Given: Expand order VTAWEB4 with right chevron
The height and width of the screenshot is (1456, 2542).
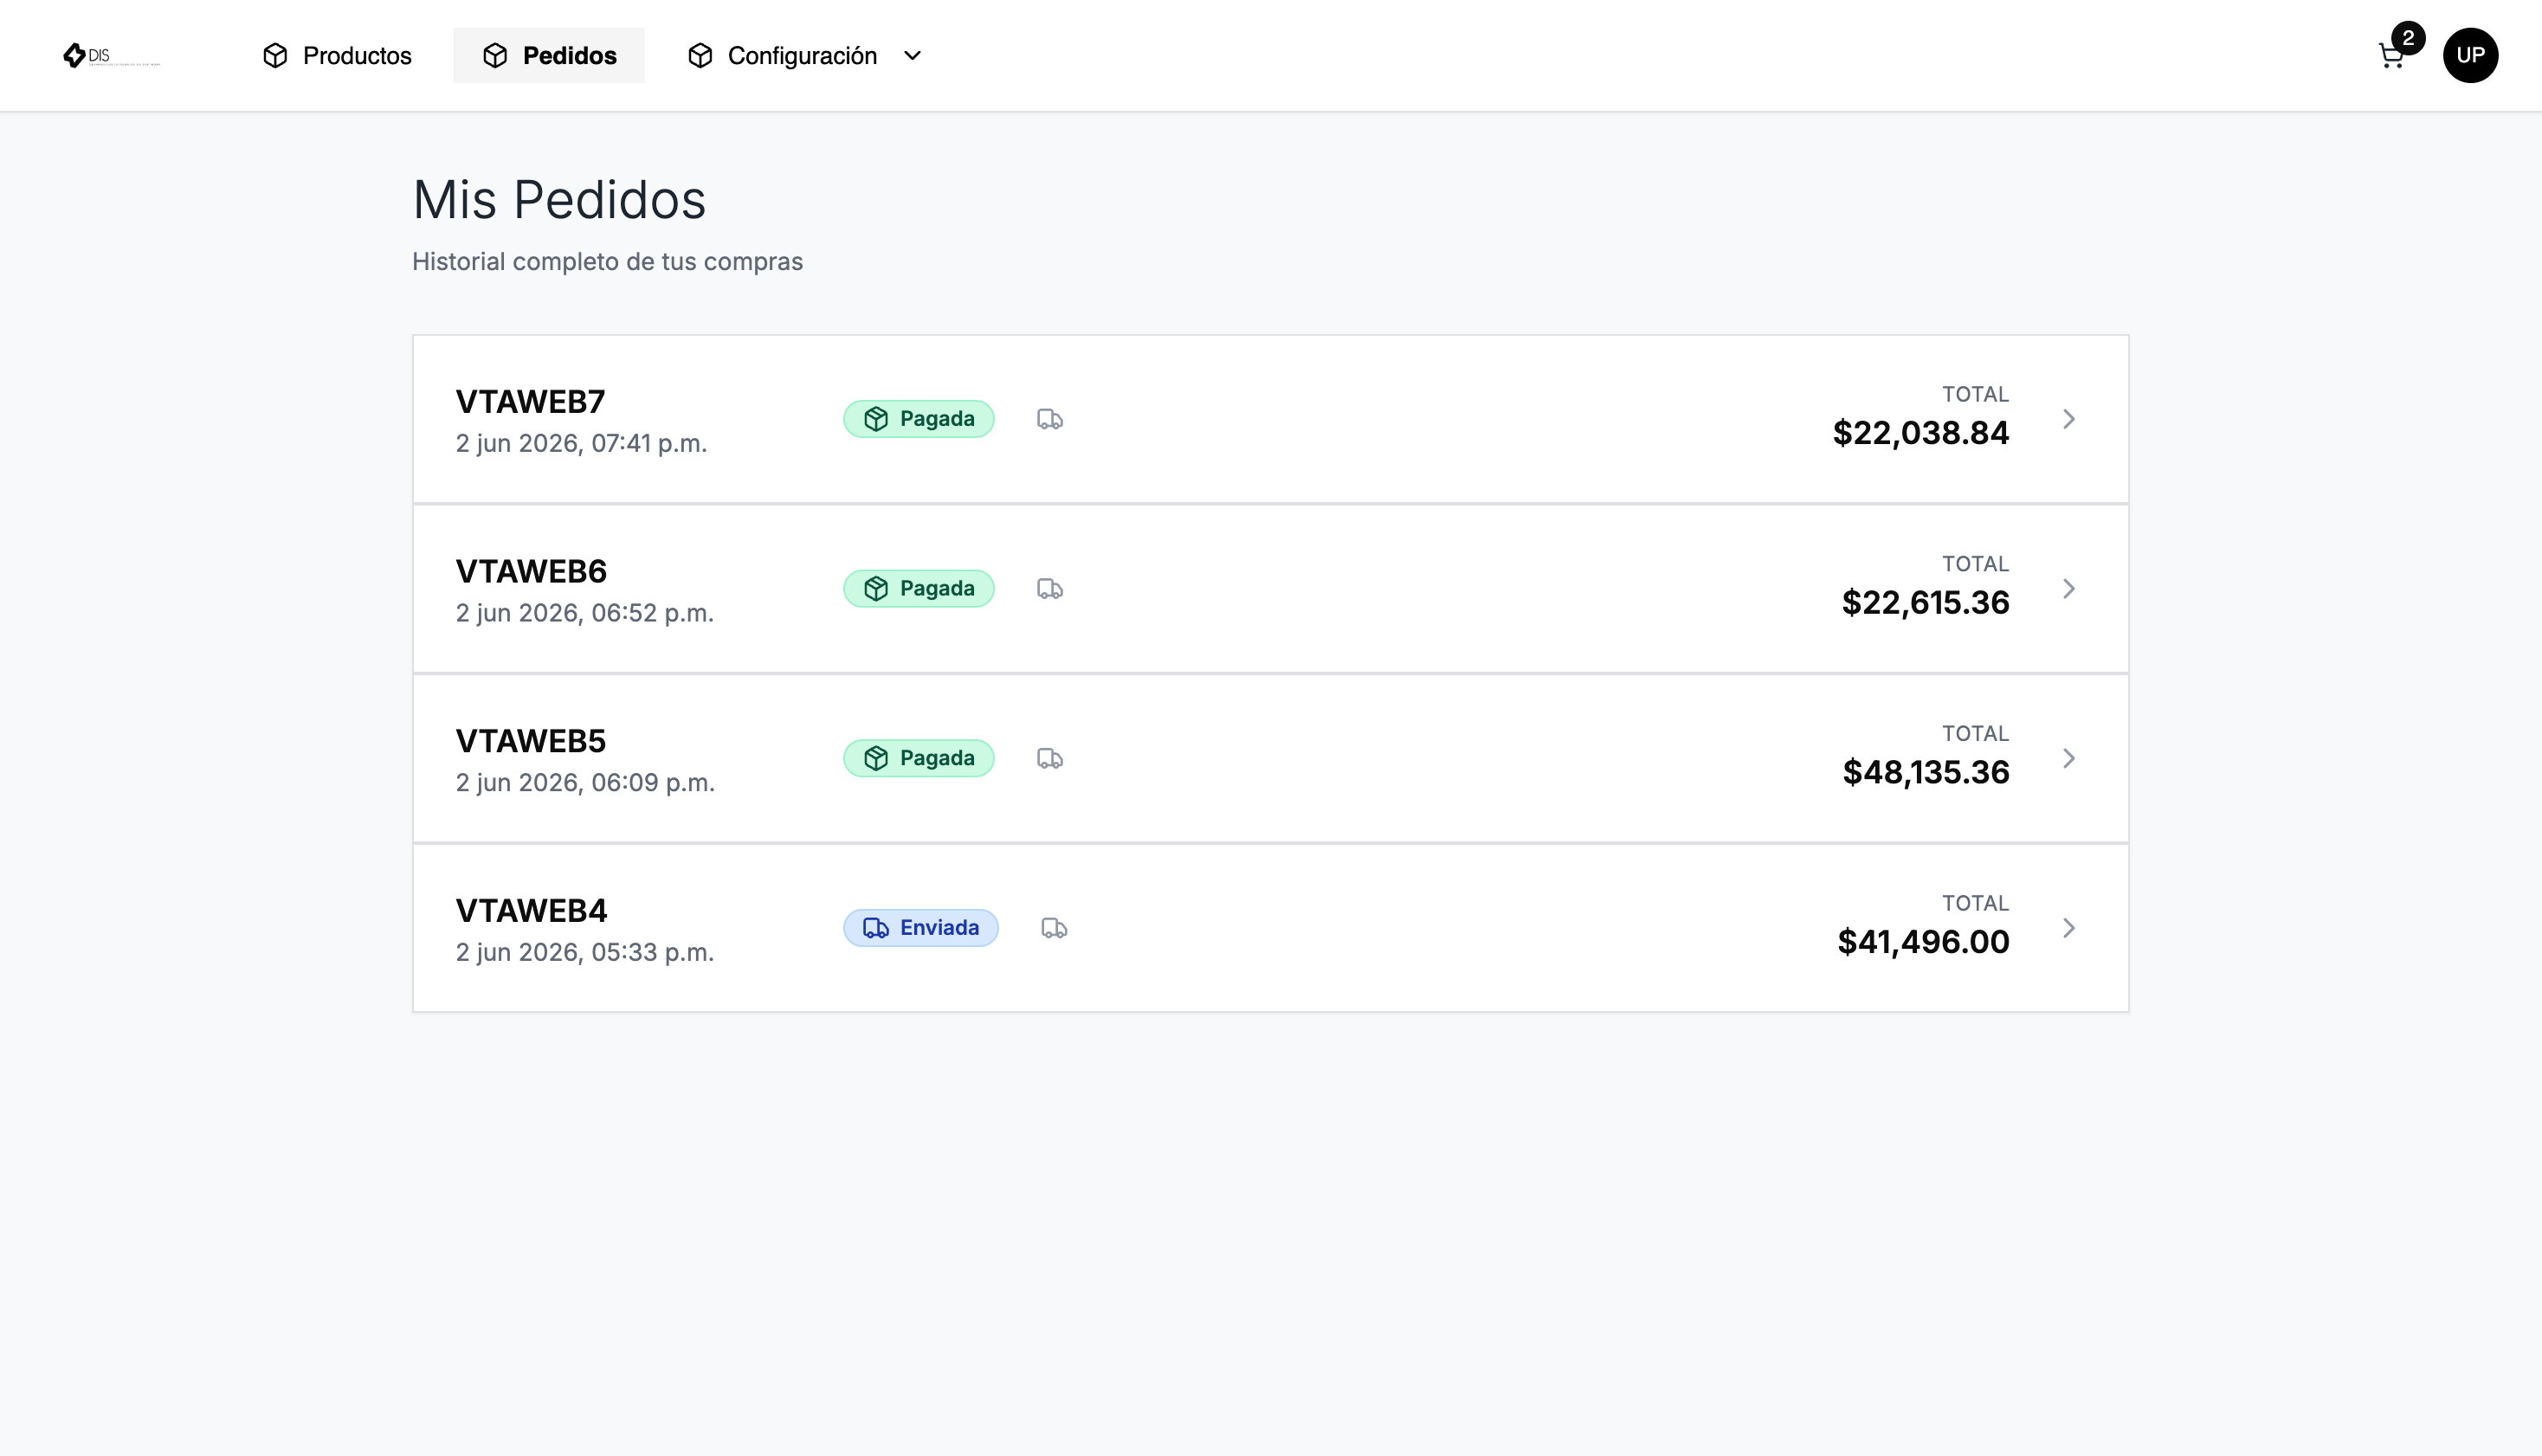Looking at the screenshot, I should tap(2069, 928).
